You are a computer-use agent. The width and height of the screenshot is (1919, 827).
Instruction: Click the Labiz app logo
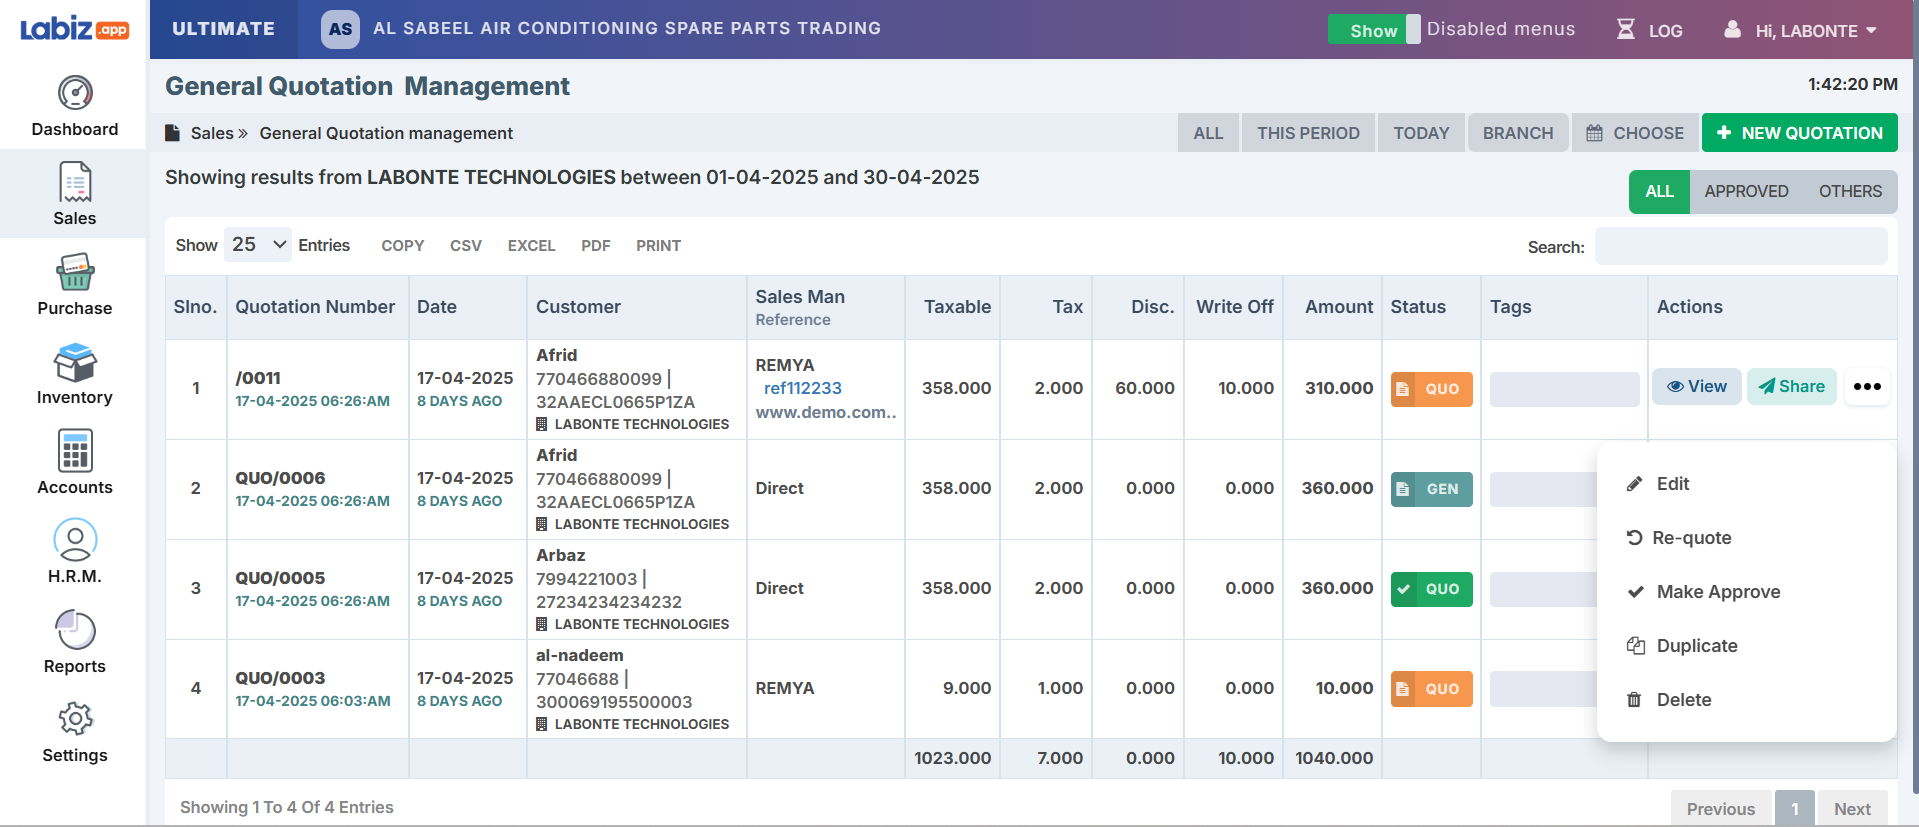click(x=74, y=28)
